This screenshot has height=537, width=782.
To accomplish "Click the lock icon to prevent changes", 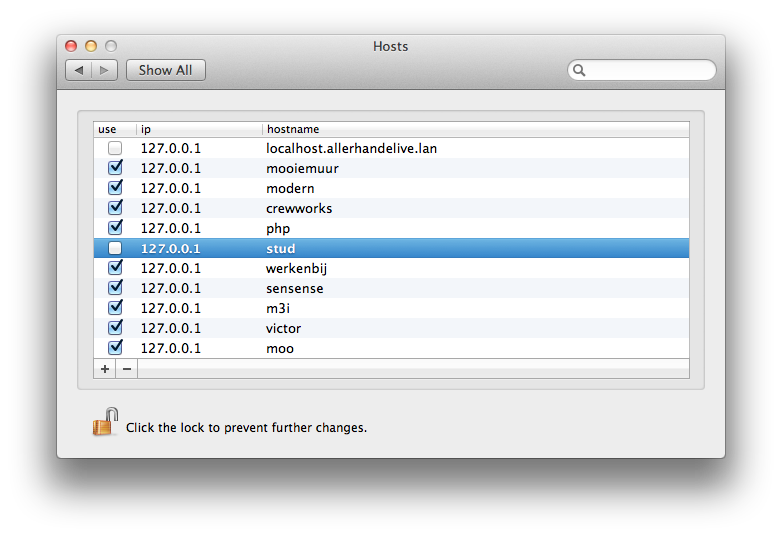I will (x=105, y=423).
